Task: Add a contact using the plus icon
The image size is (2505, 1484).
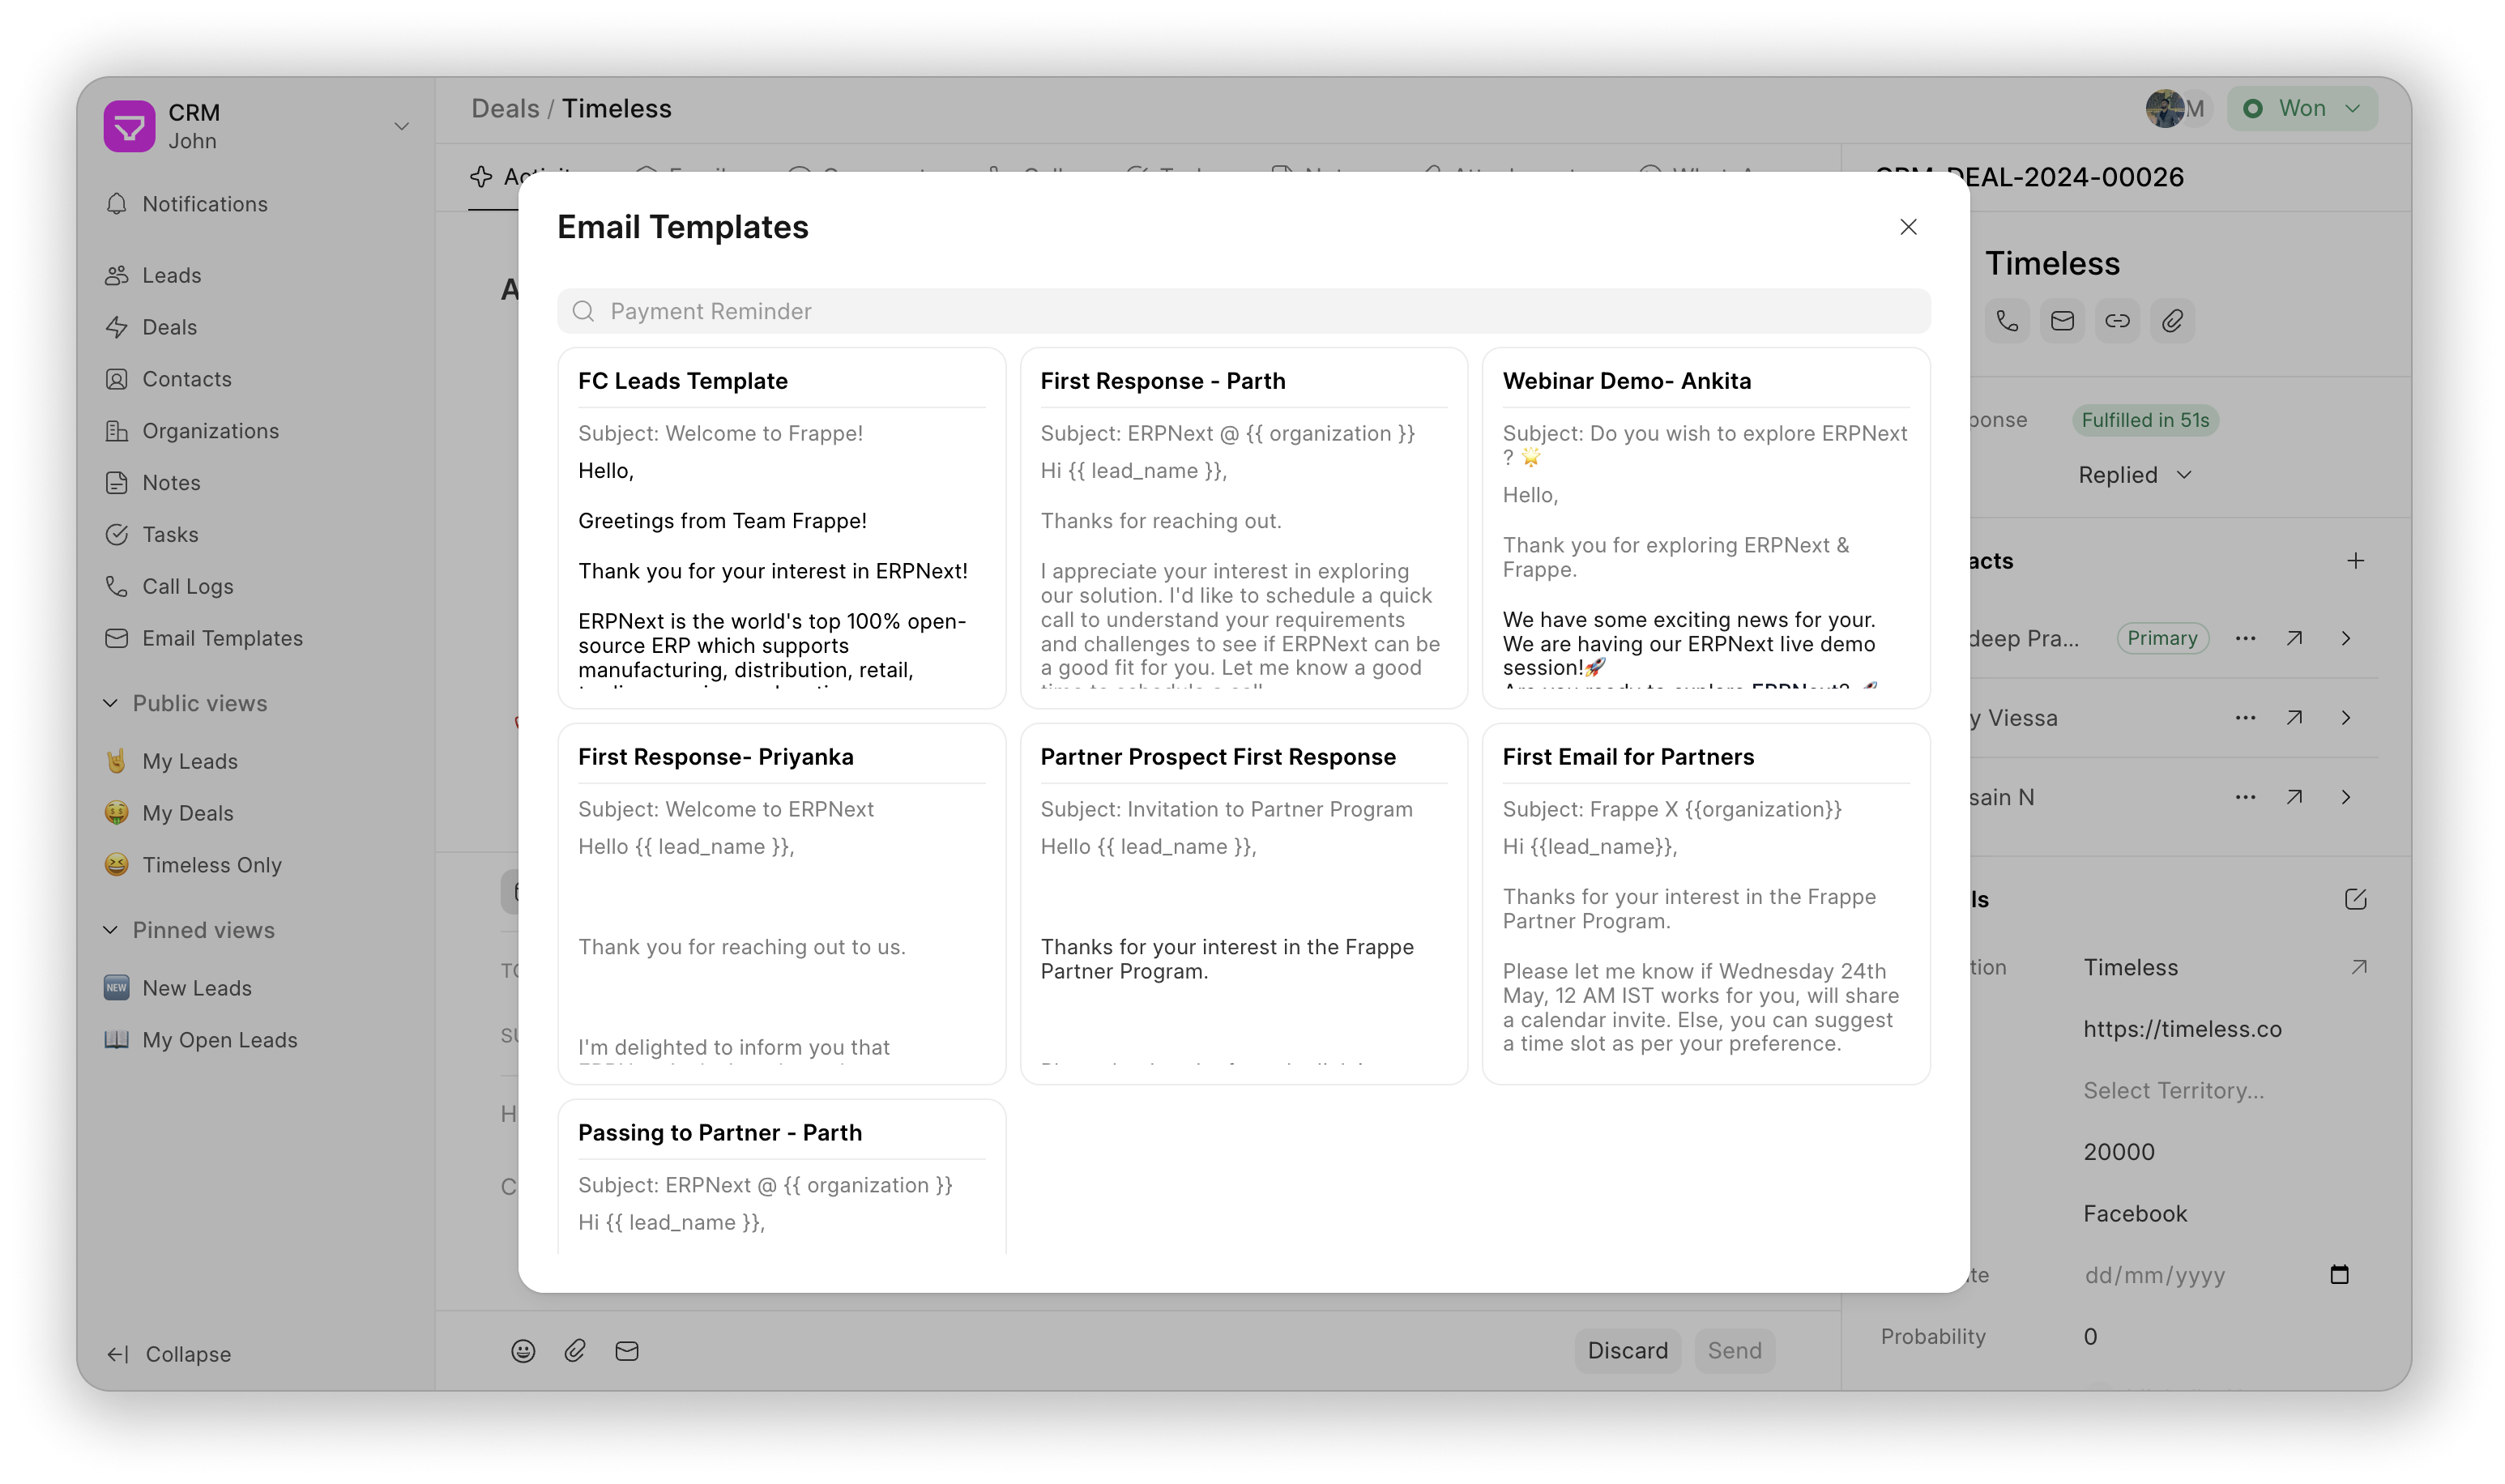Action: click(2357, 560)
